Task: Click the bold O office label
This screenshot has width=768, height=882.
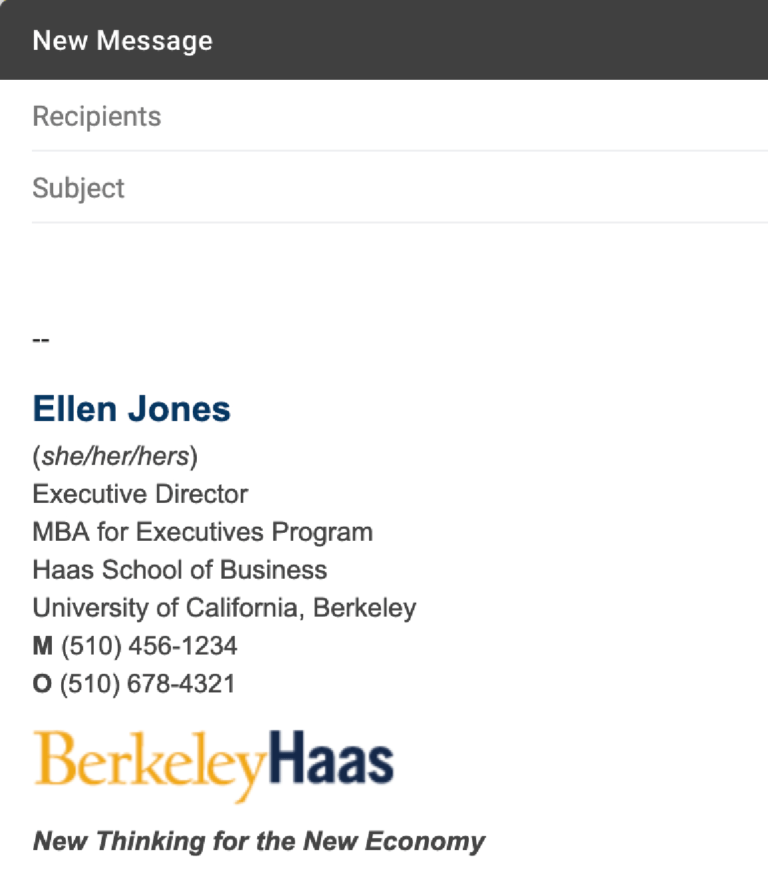Action: point(41,684)
